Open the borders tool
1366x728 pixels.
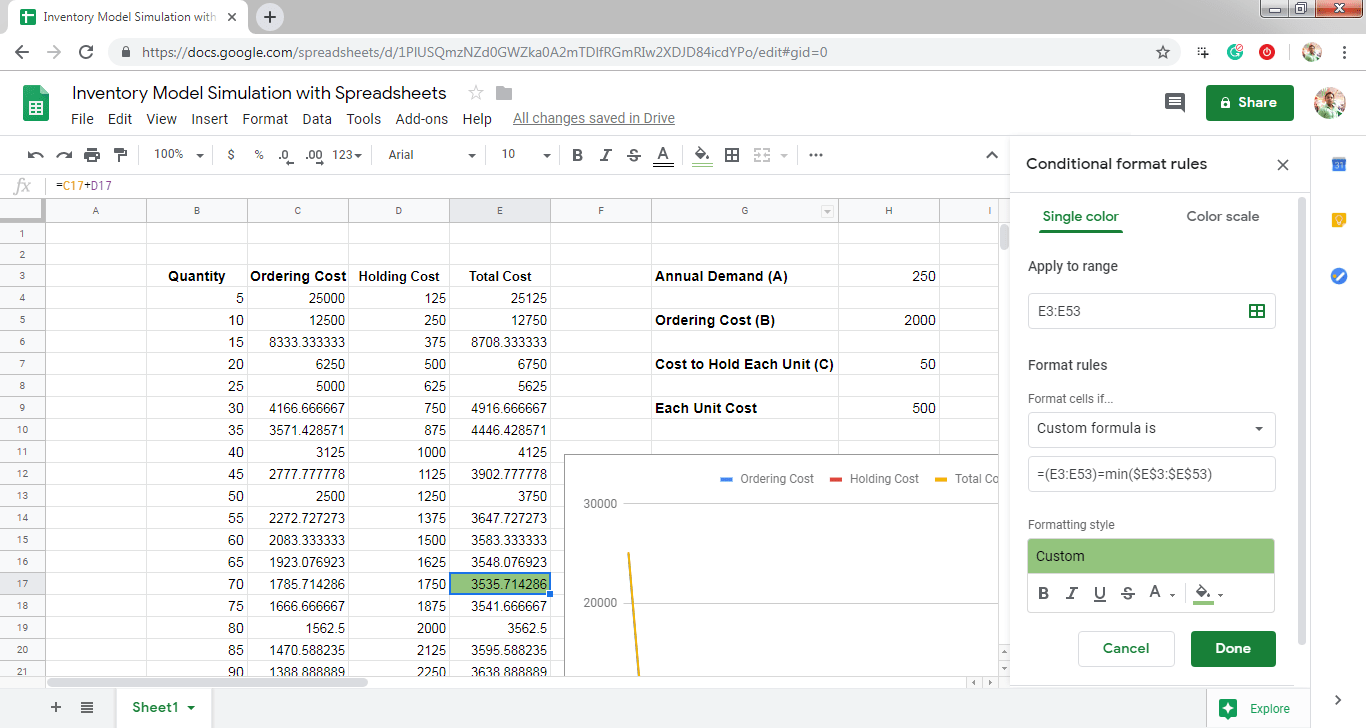(x=732, y=155)
